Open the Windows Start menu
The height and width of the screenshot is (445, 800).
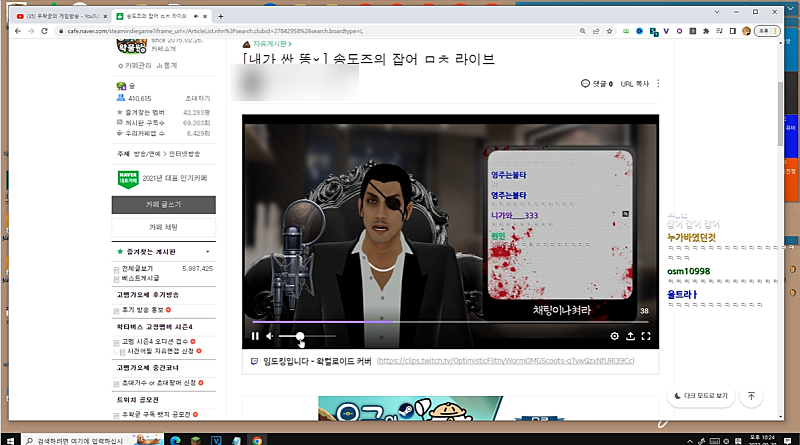(10, 440)
